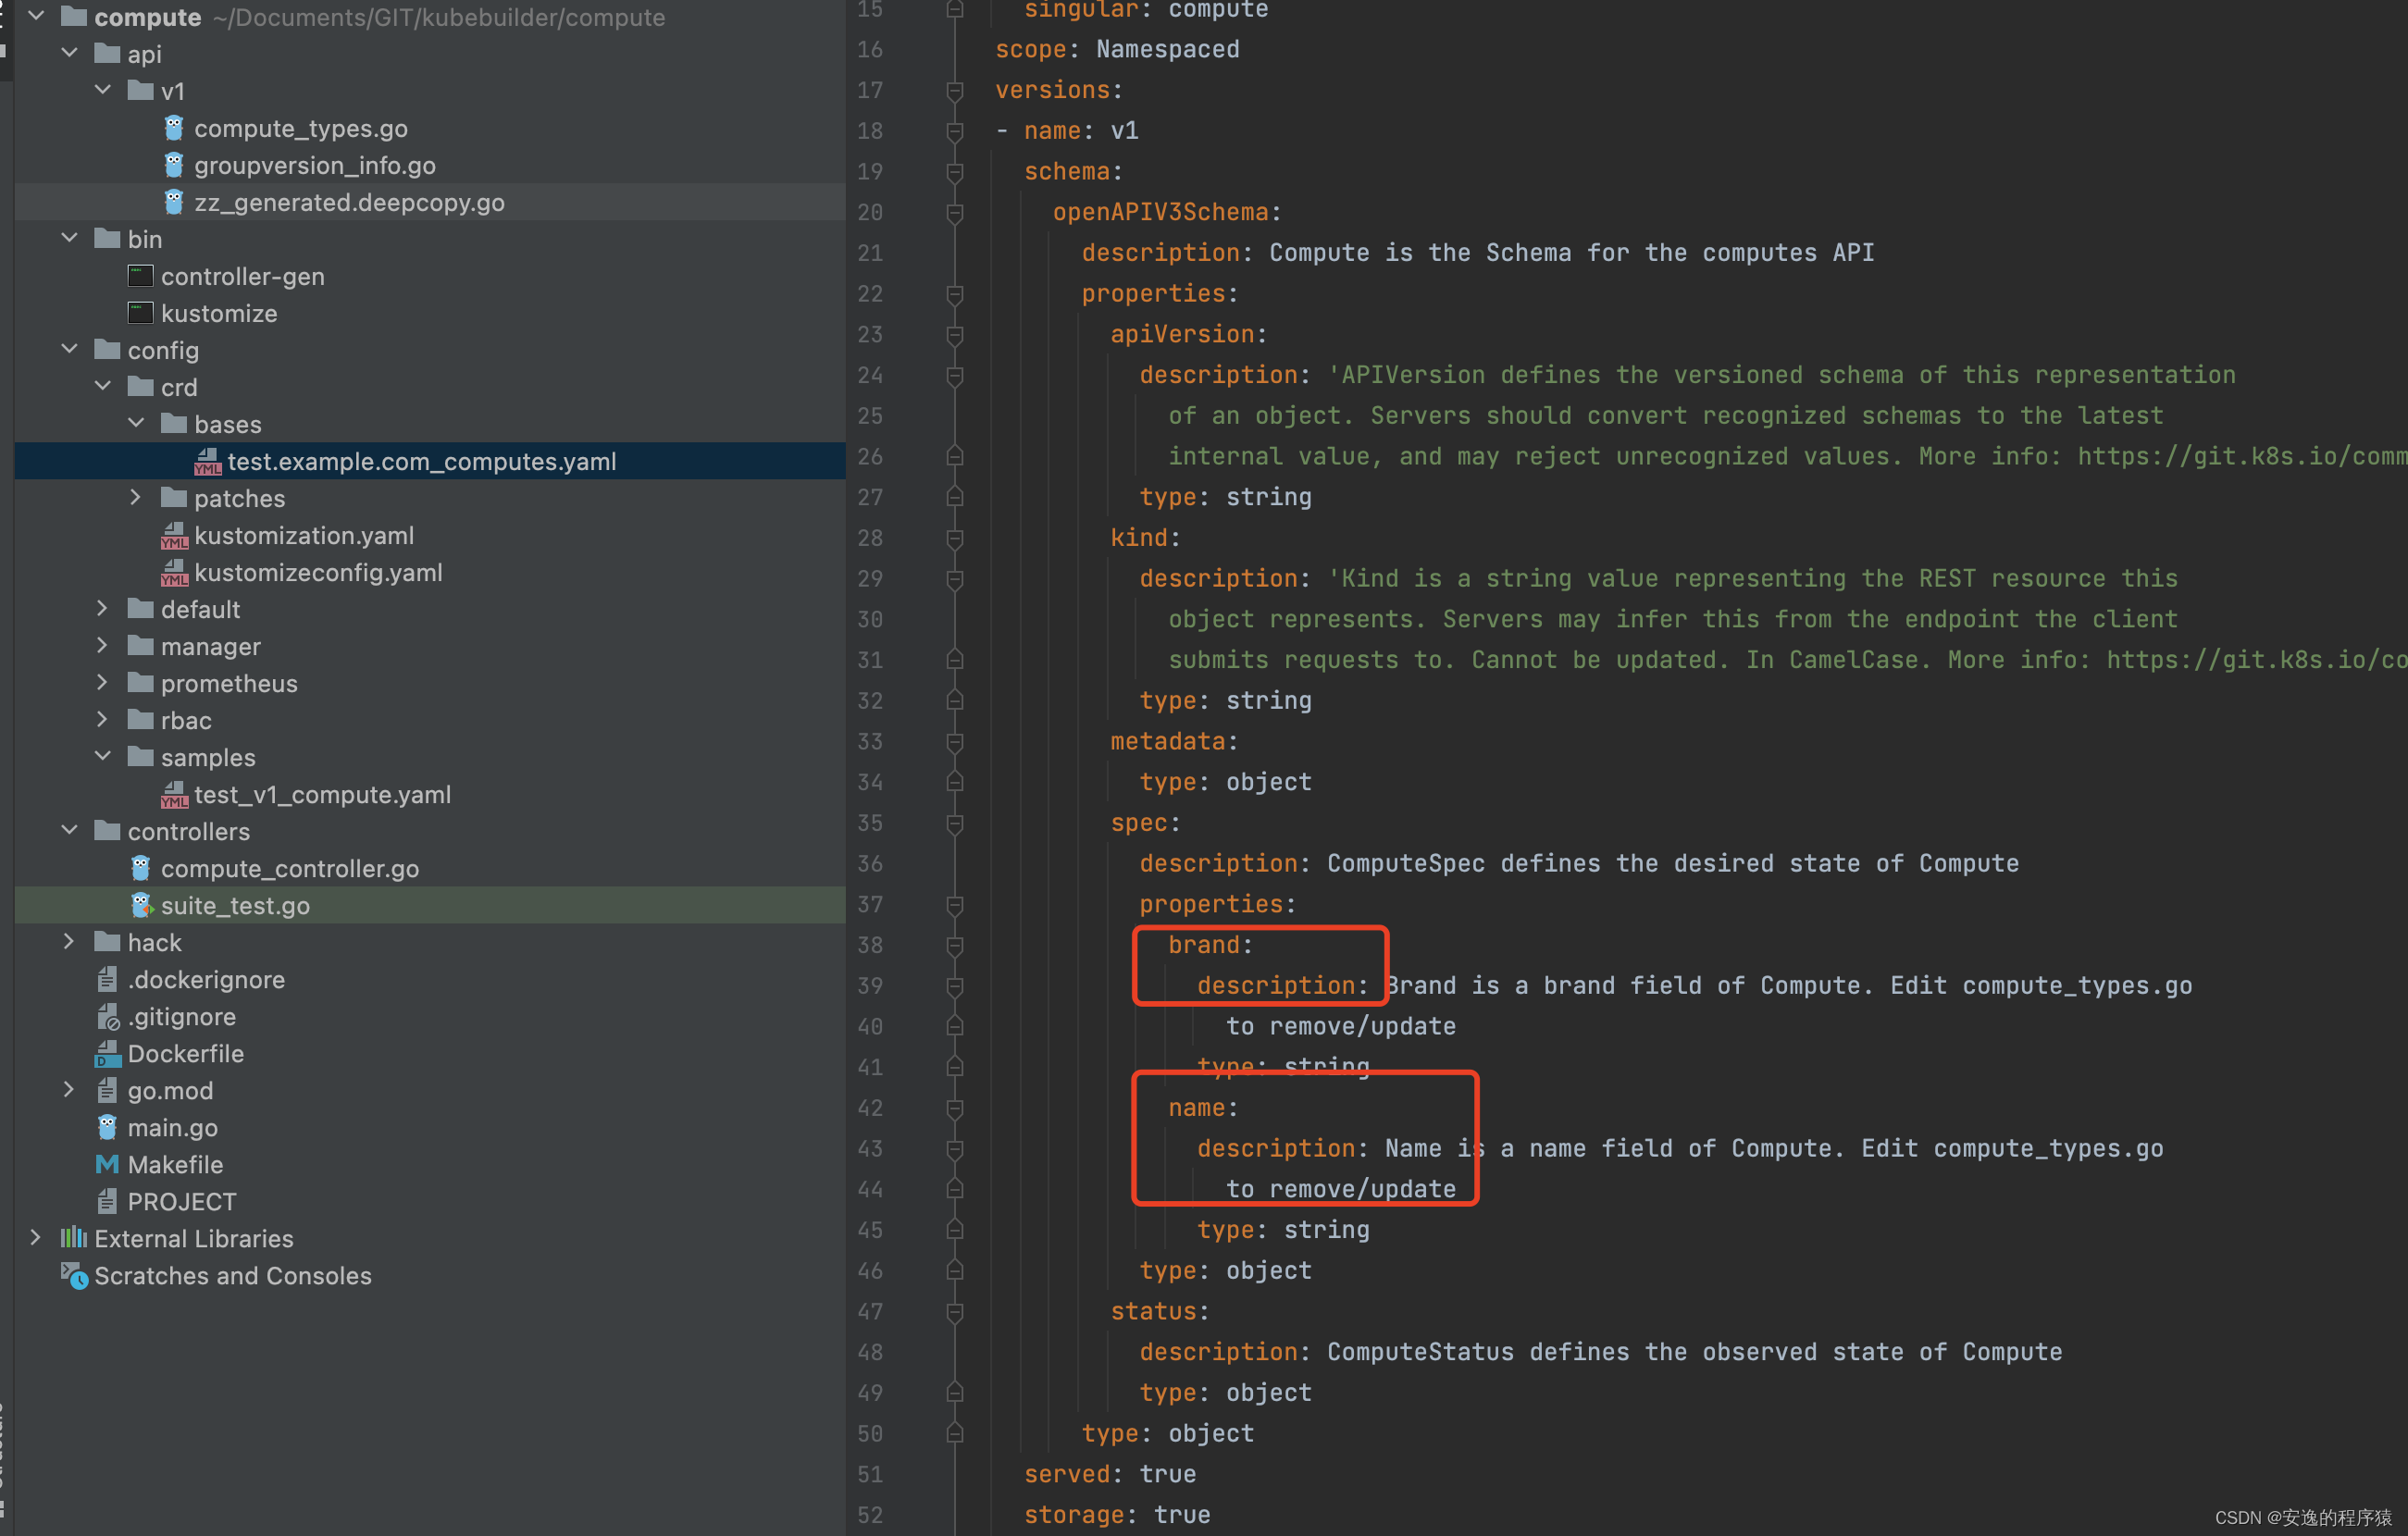Screen dimensions: 2408x1536
Task: Click line number 42 in the gutter
Action: coord(870,1108)
